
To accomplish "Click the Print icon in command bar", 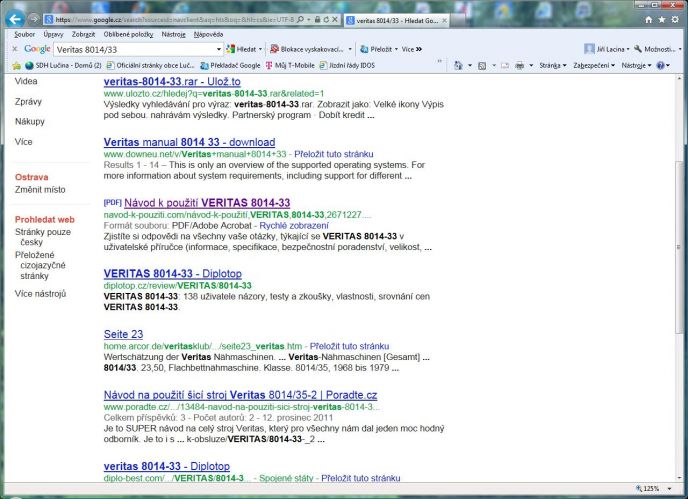I will (x=520, y=66).
